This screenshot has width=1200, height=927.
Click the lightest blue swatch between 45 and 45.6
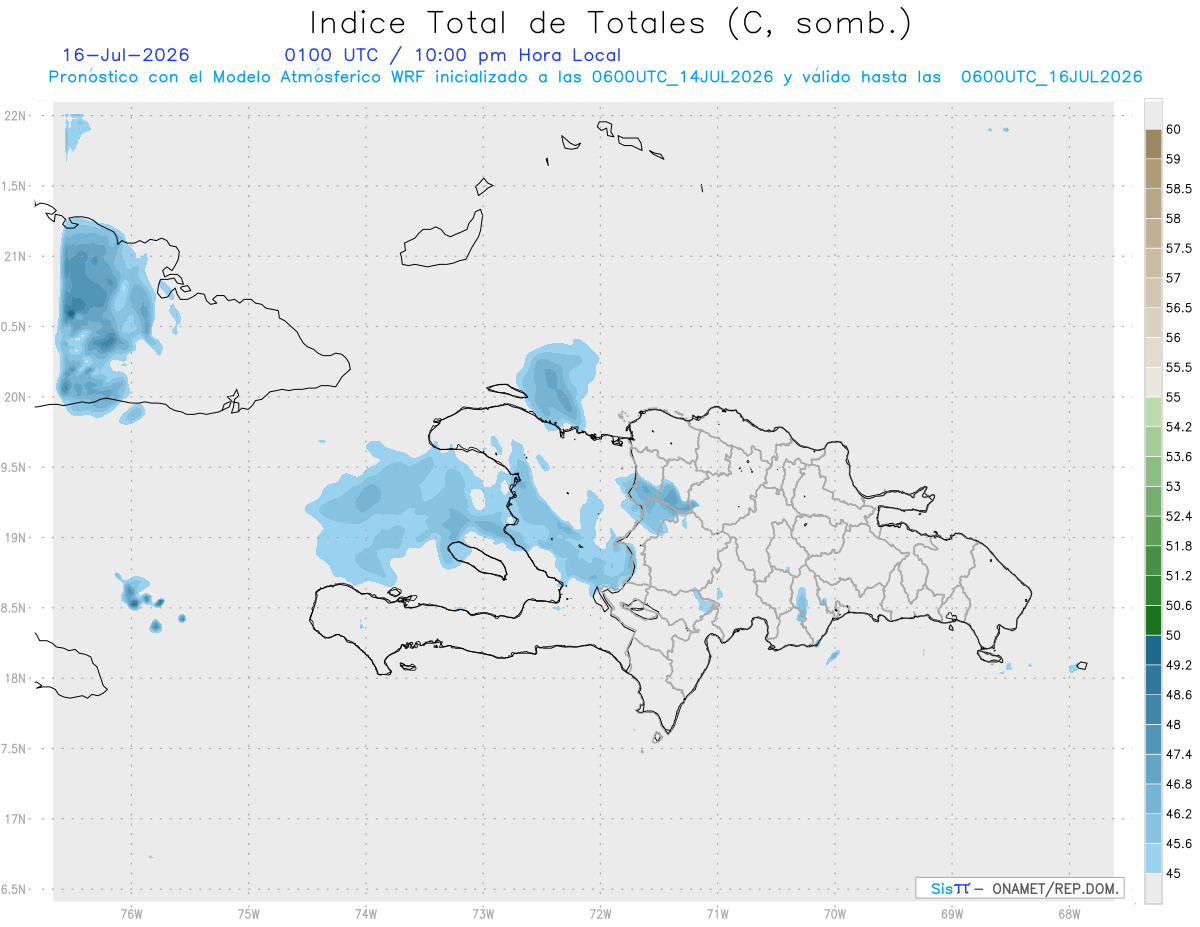click(x=1153, y=858)
